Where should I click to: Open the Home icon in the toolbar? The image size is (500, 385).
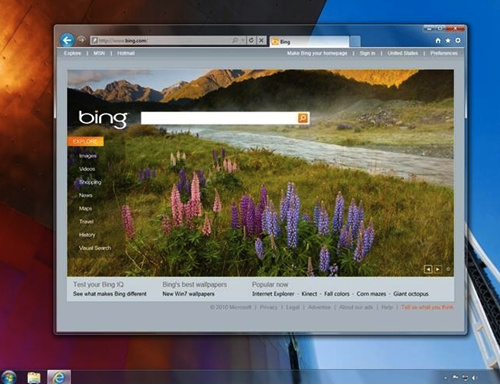(438, 40)
